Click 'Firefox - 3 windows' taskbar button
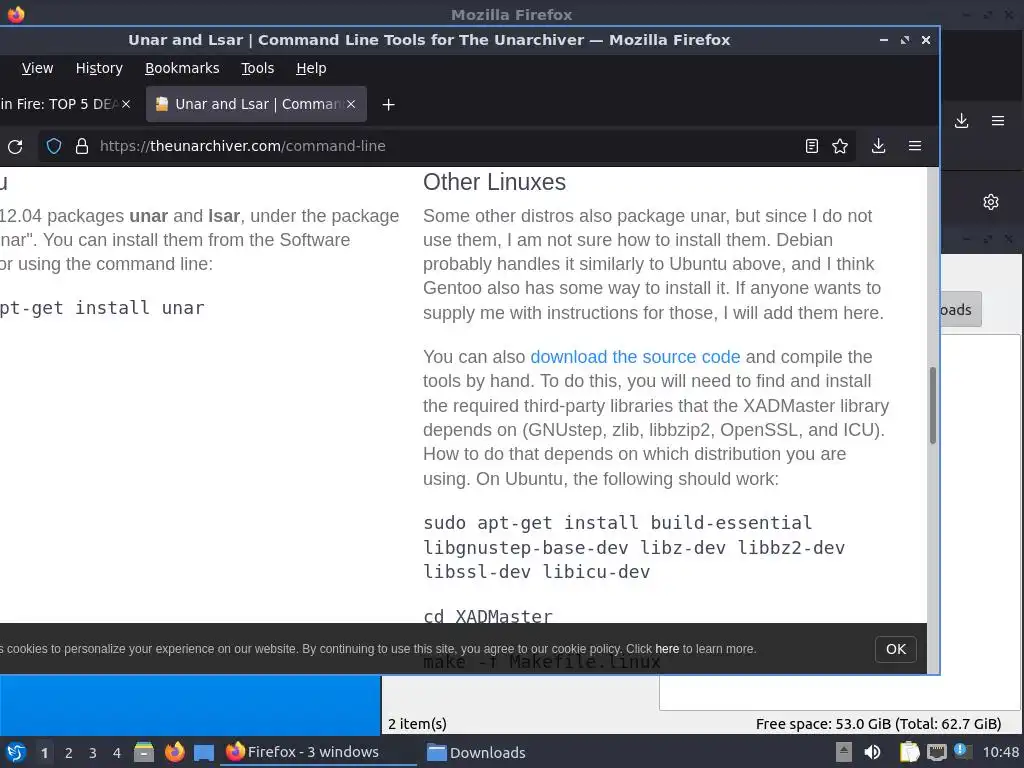Screen dimensions: 1024x768 (319, 752)
